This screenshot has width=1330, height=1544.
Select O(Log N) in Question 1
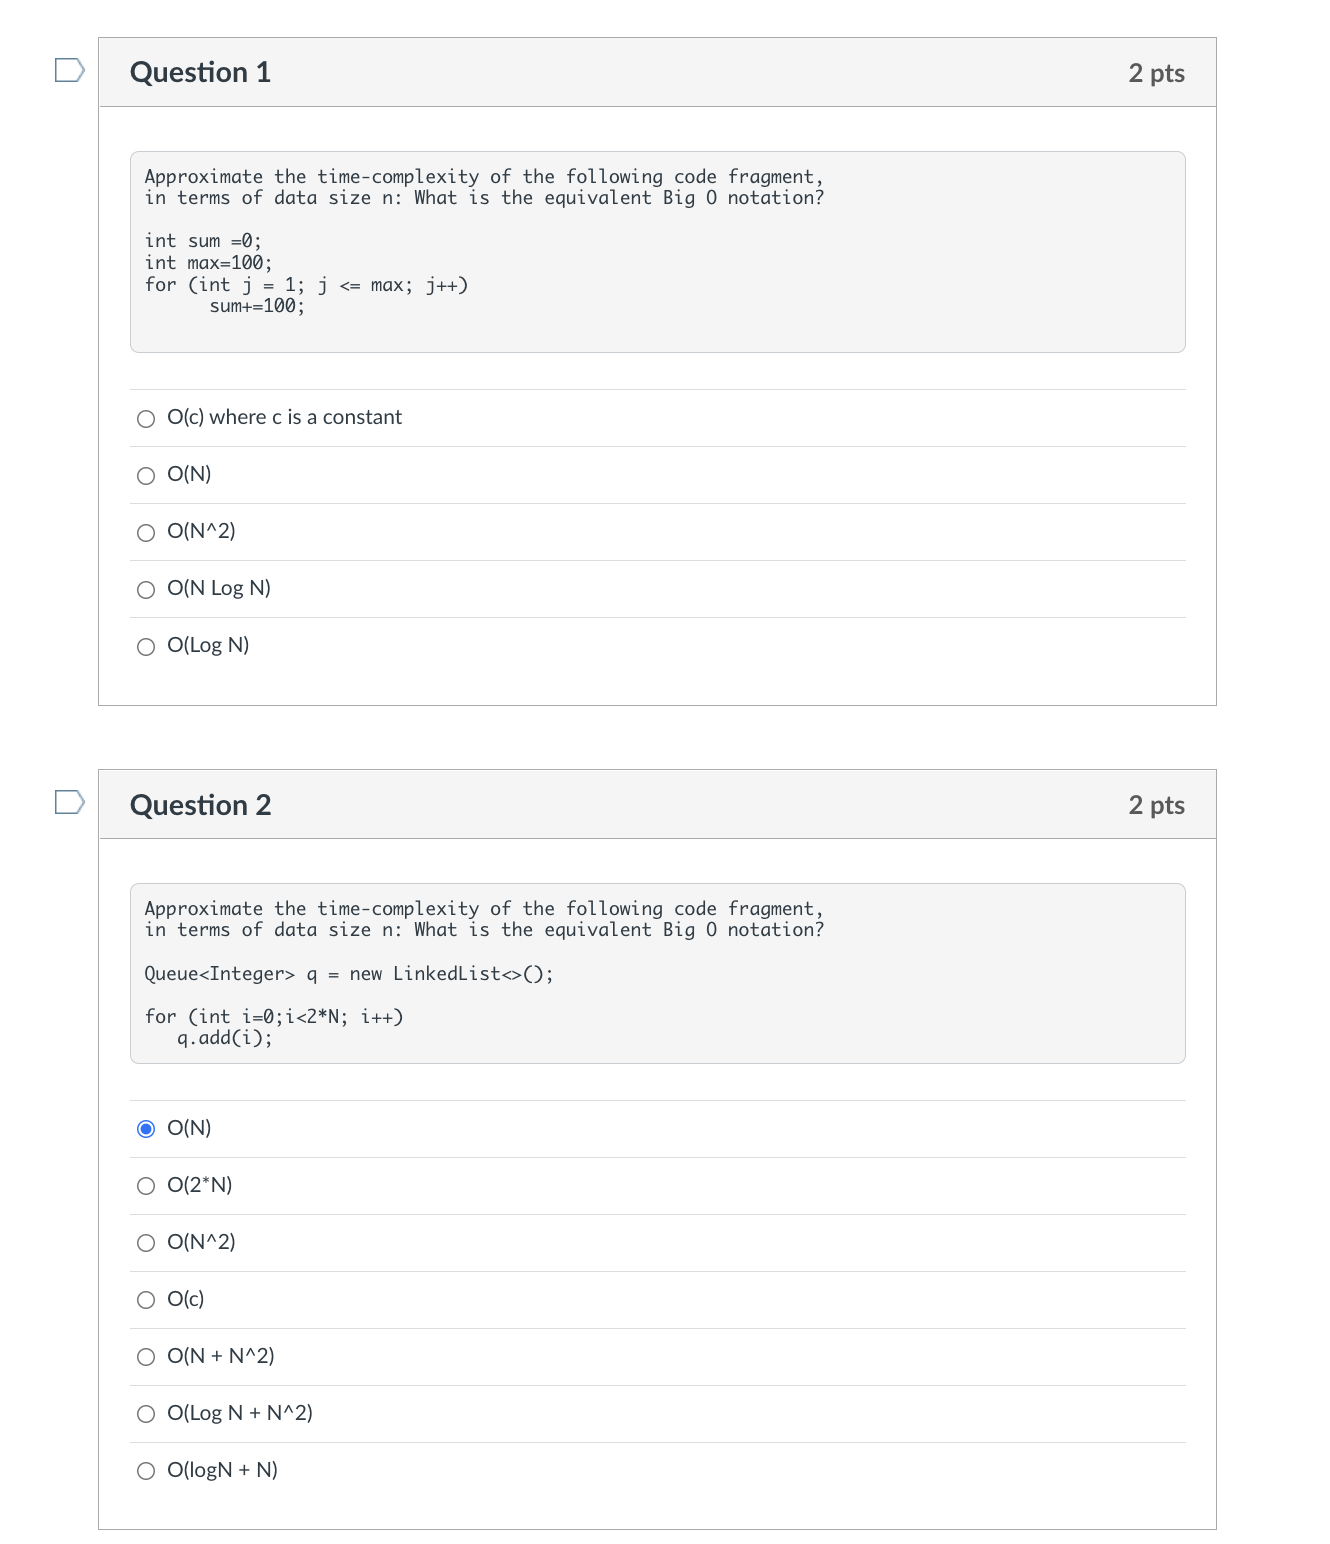click(146, 646)
